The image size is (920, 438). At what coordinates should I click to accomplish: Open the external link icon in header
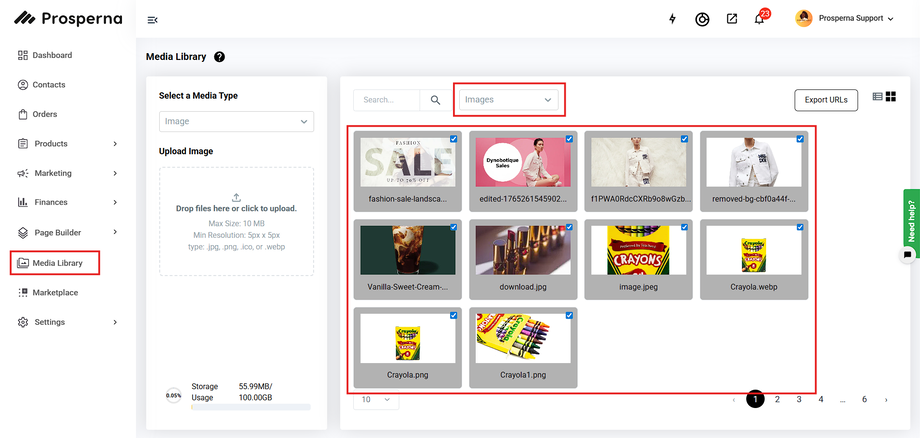click(732, 19)
